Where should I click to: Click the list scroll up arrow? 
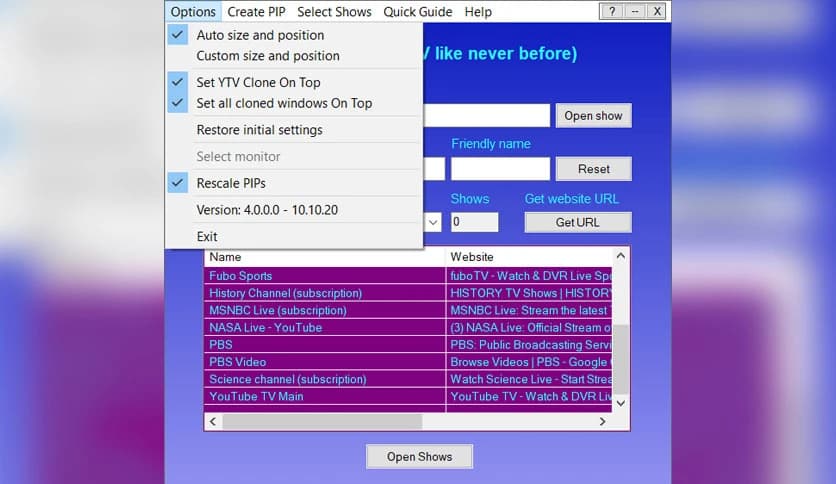pyautogui.click(x=621, y=256)
